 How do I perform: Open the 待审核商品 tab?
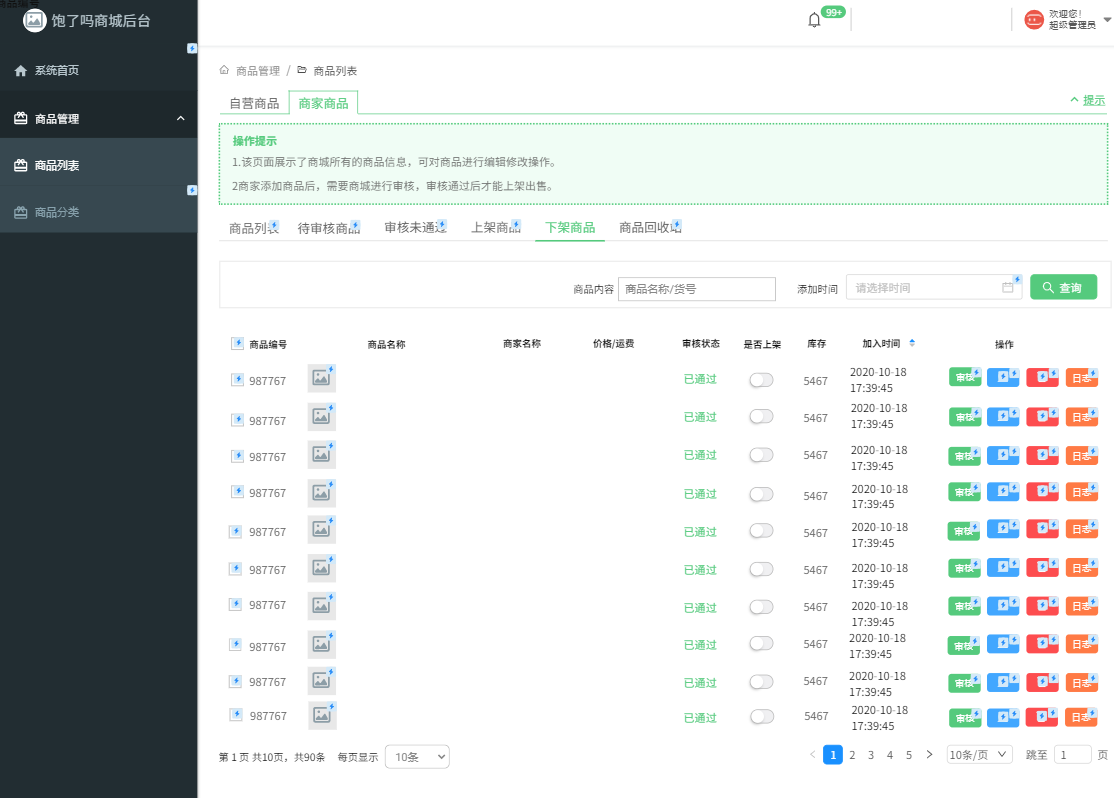click(328, 228)
